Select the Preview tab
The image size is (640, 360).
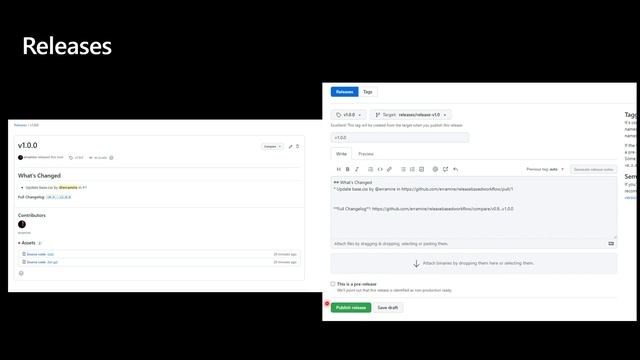tap(366, 154)
